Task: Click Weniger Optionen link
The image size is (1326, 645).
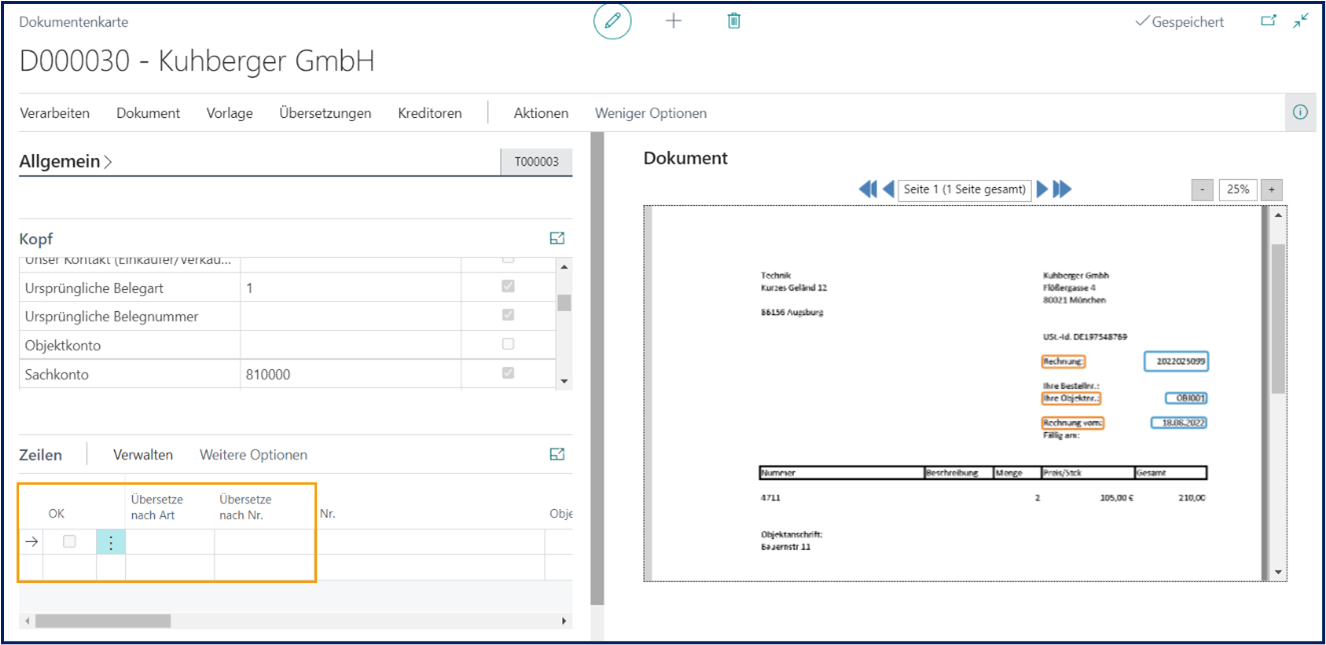Action: (x=650, y=113)
